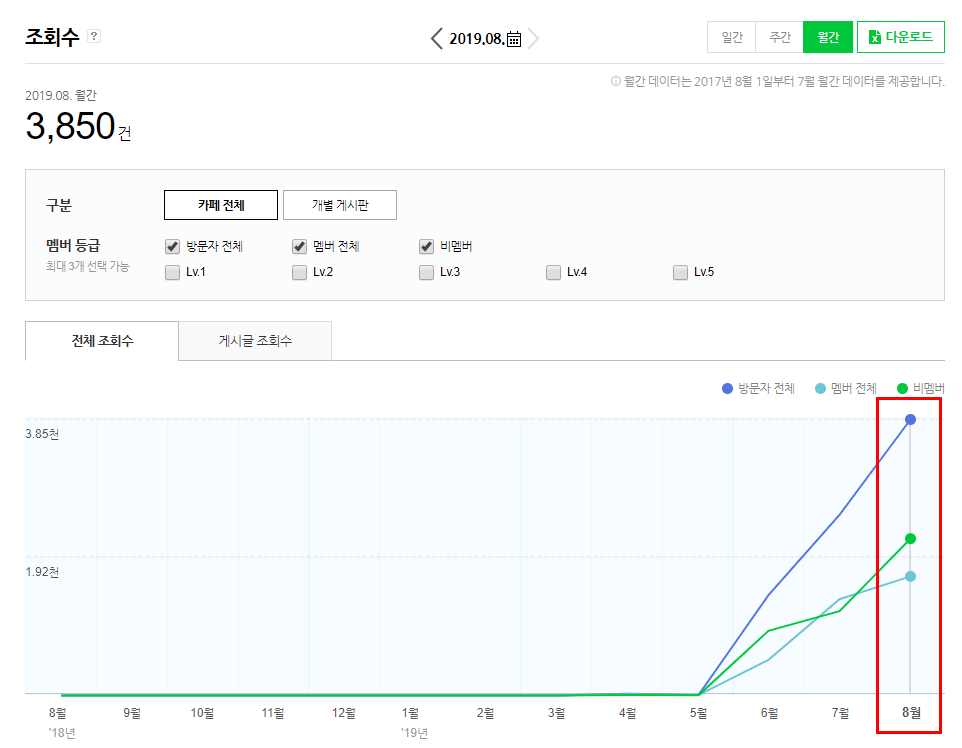Click the teal 멤버 전체 legend dot
962x748 pixels.
coord(820,388)
